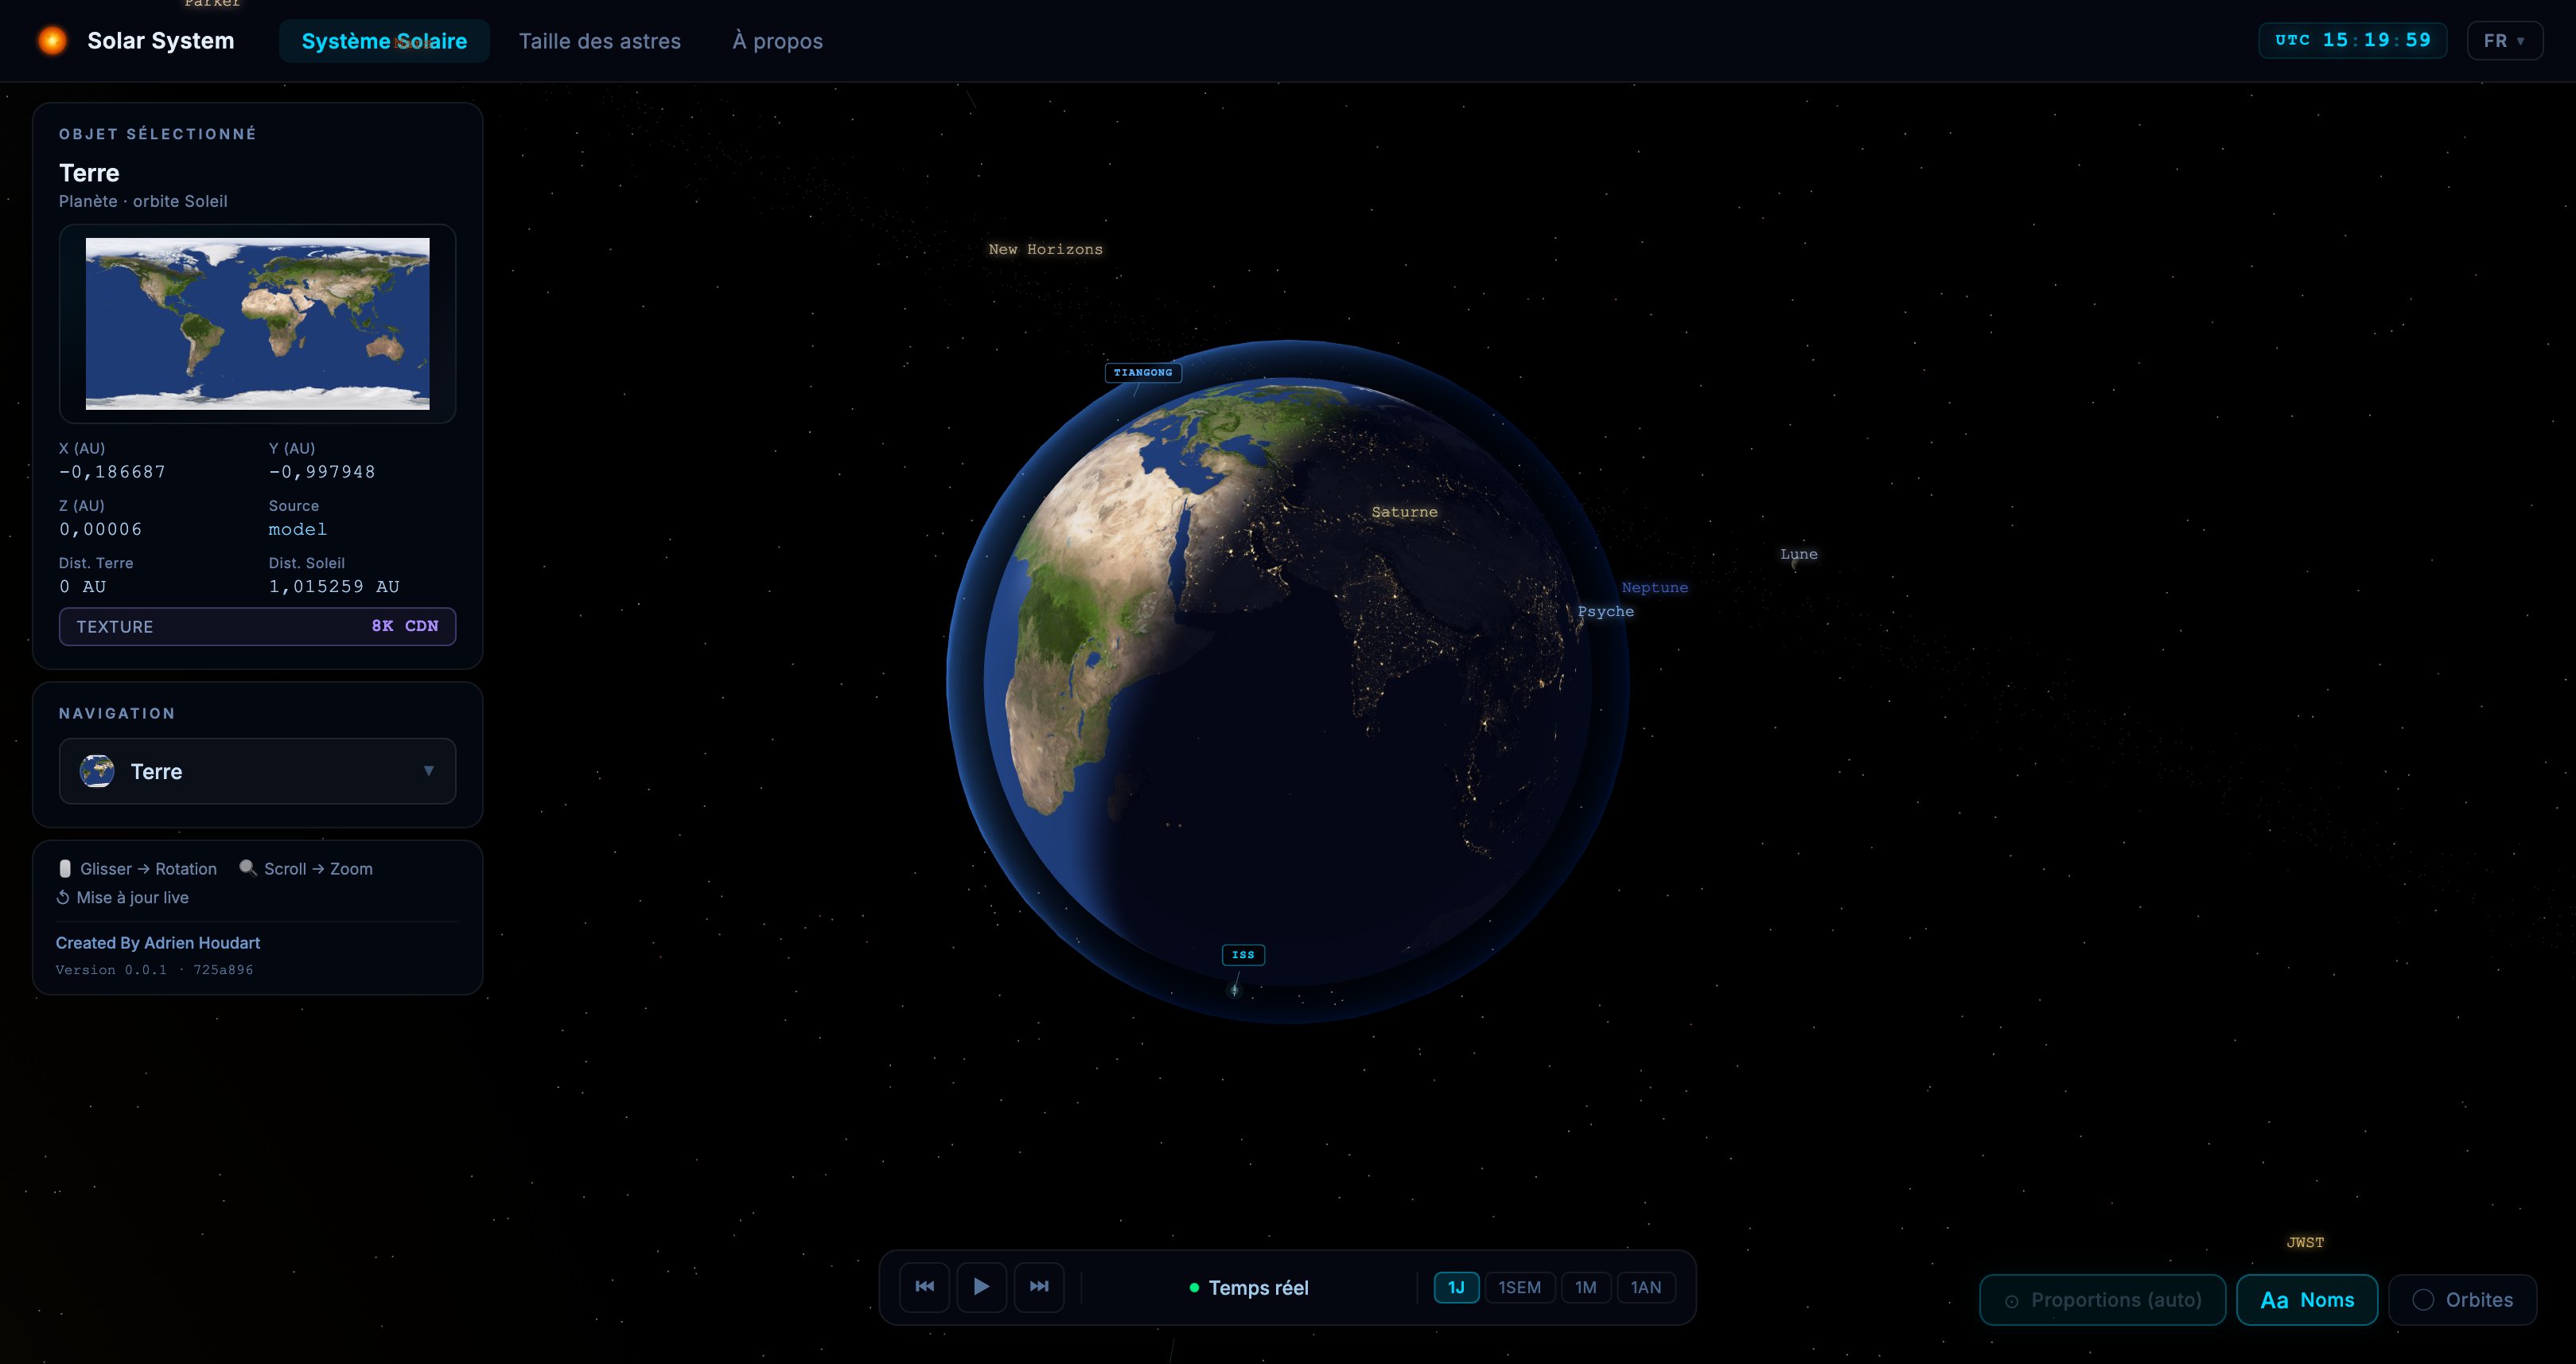Open the FR language dropdown

coord(2504,41)
